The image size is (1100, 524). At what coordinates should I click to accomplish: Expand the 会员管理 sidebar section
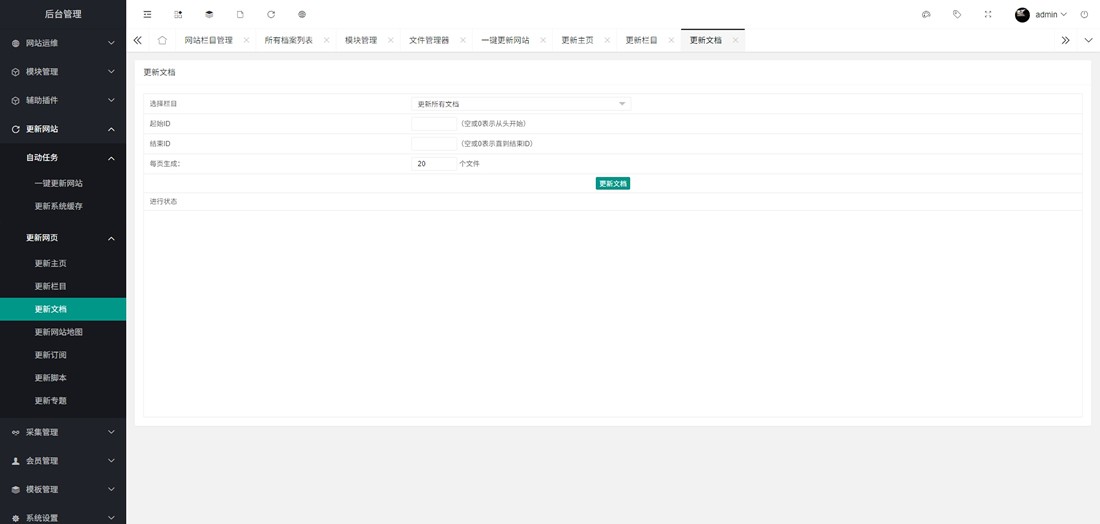pyautogui.click(x=63, y=461)
